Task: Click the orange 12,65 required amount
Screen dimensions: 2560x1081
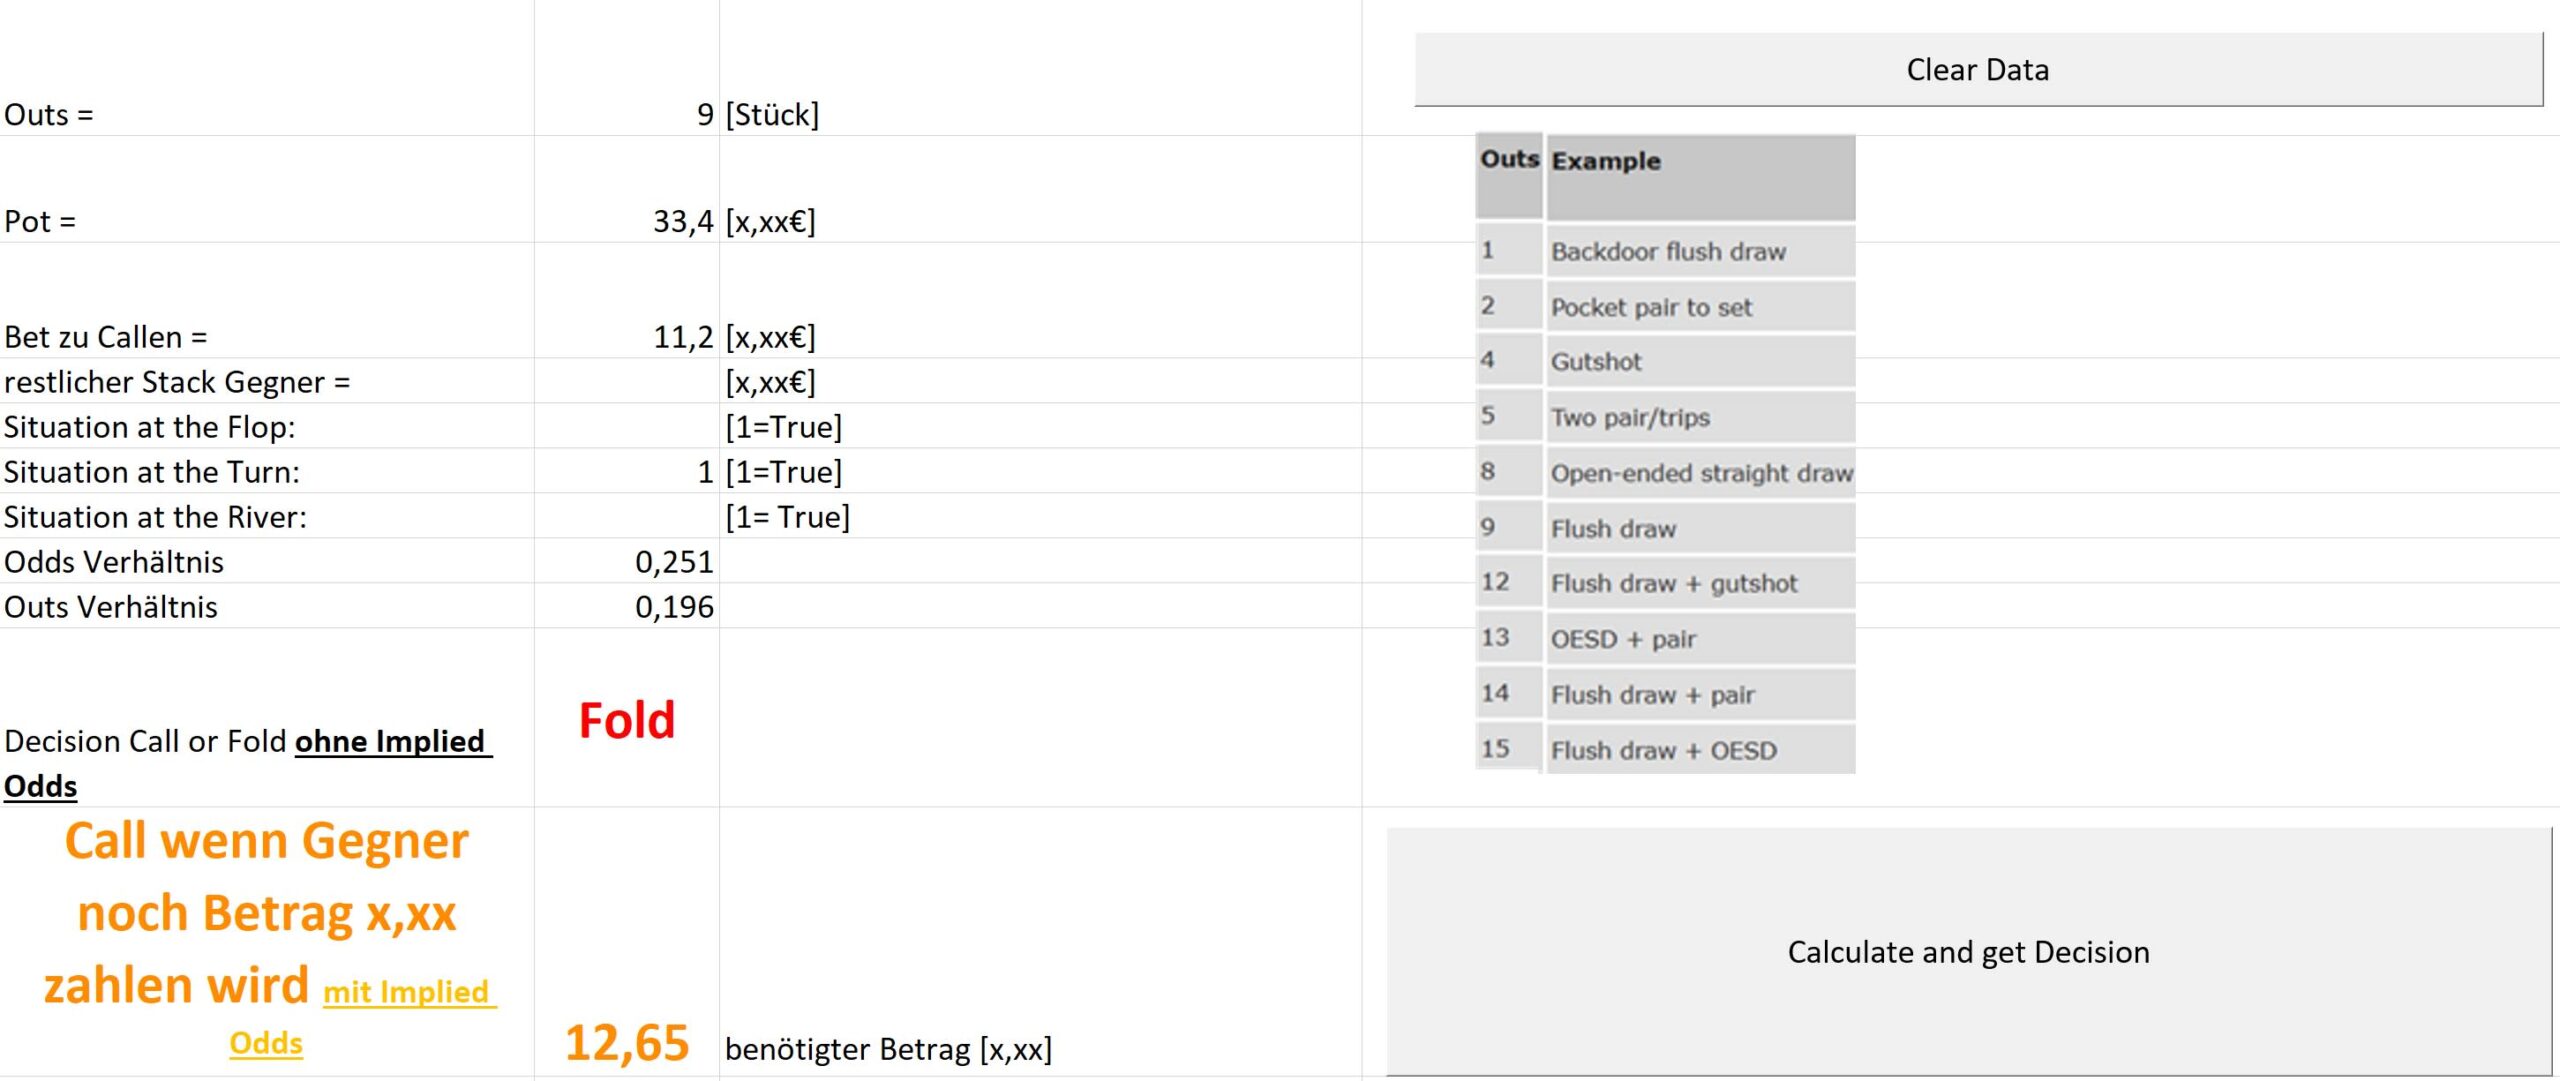Action: [x=627, y=1042]
